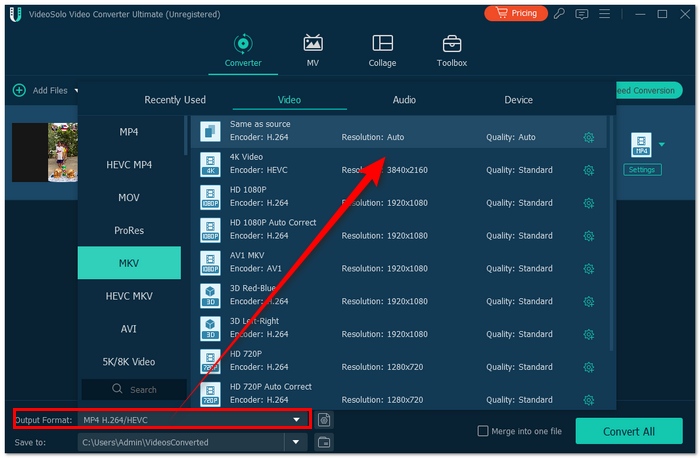Open settings gear for AV1 MKV
The height and width of the screenshot is (458, 700).
coord(589,269)
